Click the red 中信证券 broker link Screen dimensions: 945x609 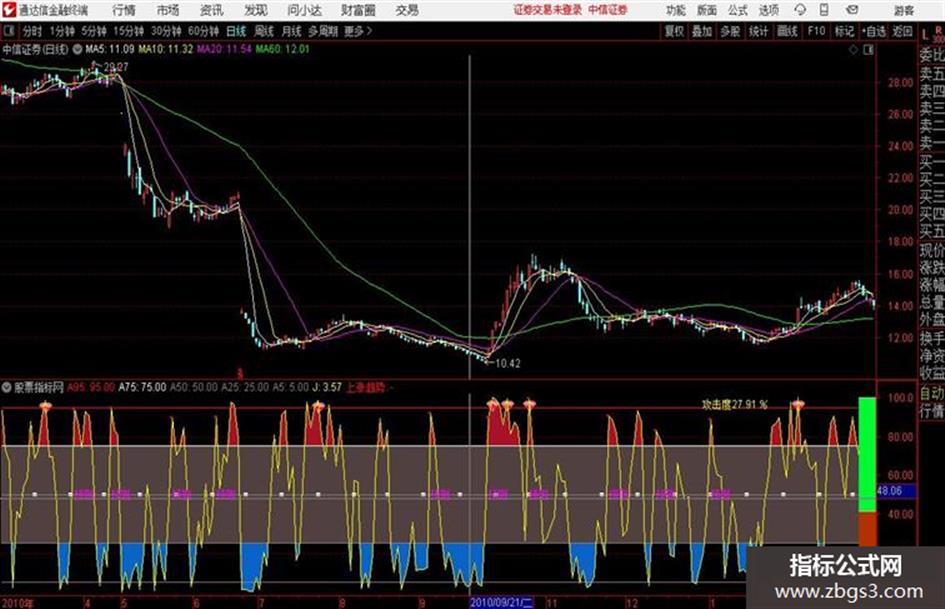coord(608,10)
